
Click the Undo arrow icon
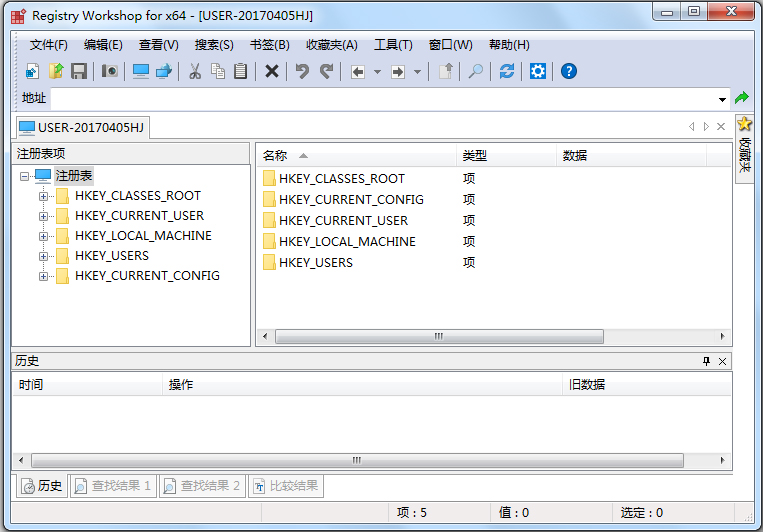[x=301, y=71]
